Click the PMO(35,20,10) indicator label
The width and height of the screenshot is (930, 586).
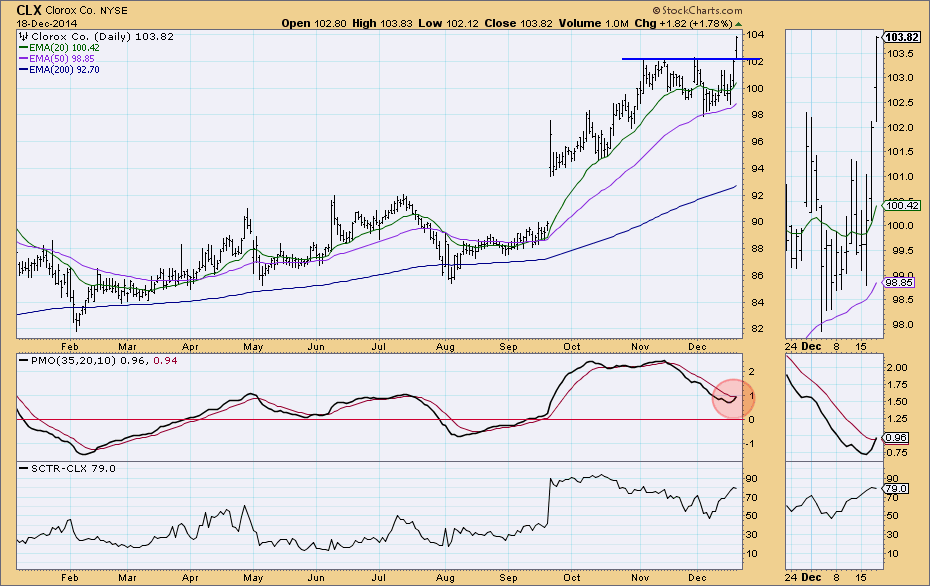(x=74, y=361)
